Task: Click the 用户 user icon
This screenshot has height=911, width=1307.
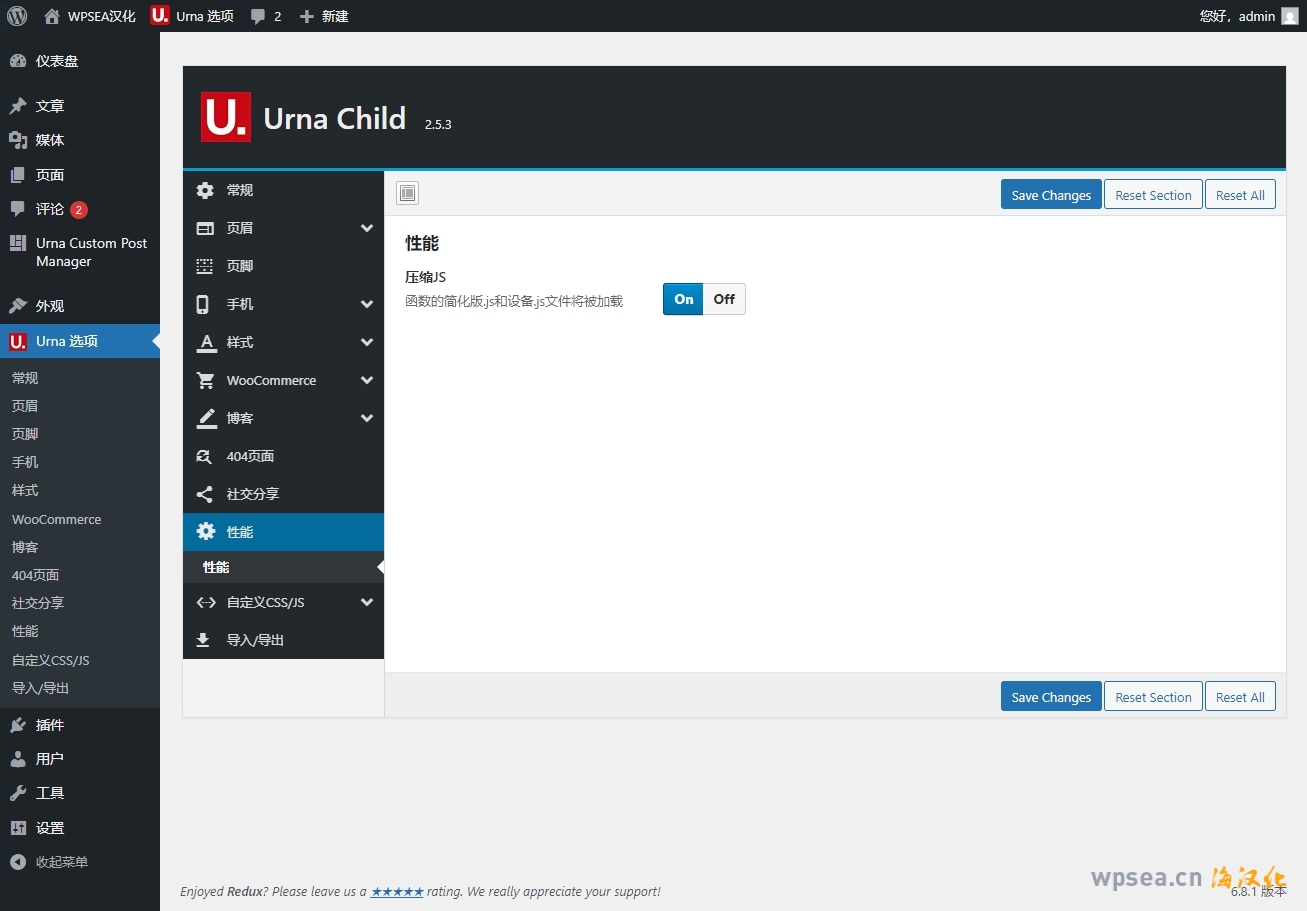Action: click(x=18, y=759)
